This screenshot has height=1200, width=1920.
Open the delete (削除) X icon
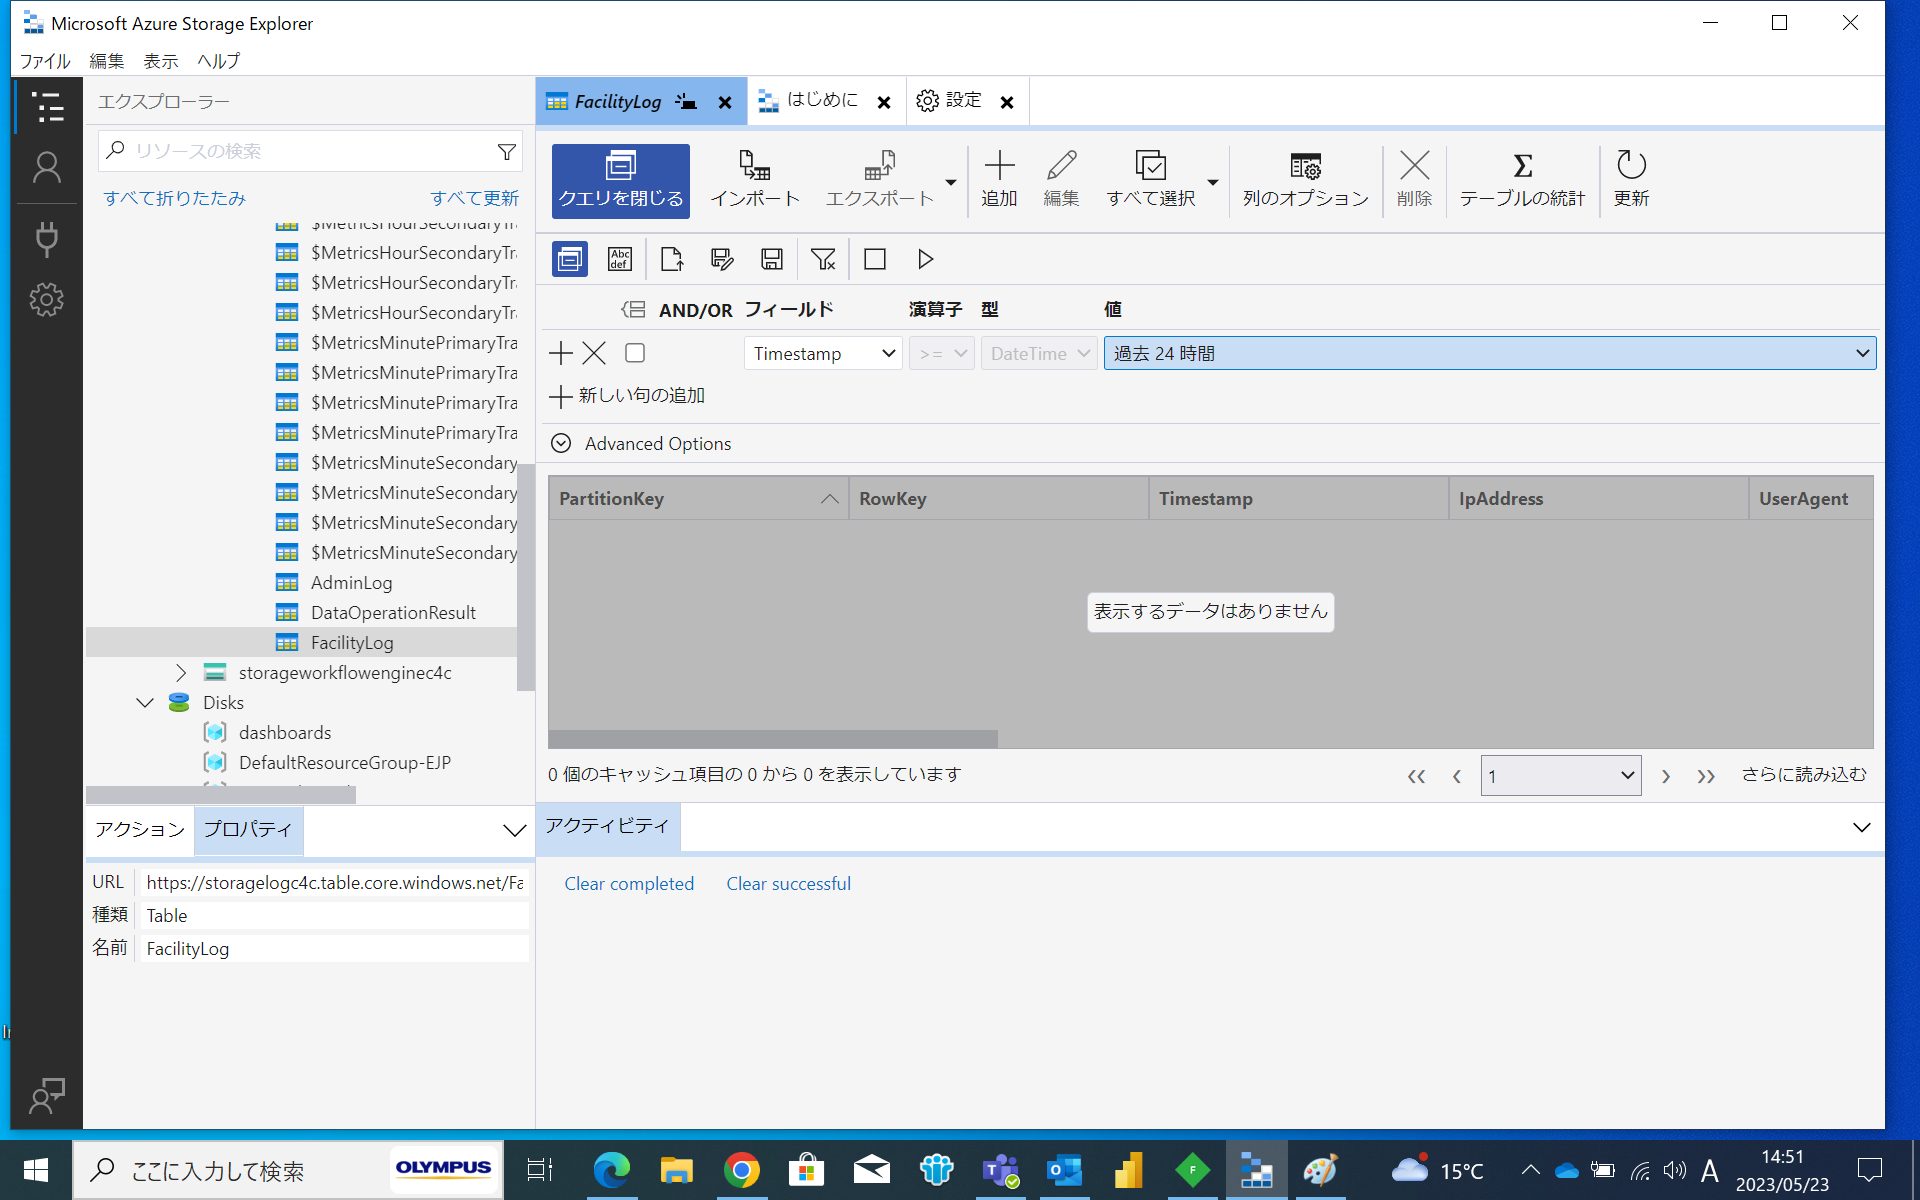(1415, 178)
